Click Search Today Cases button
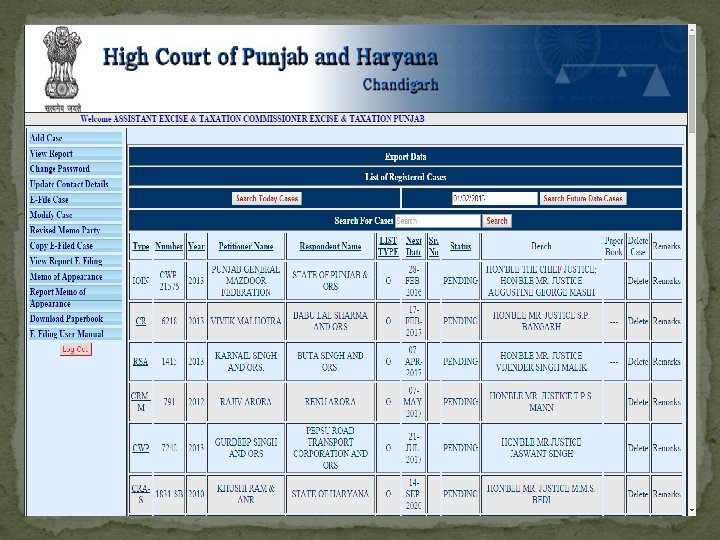Image resolution: width=720 pixels, height=540 pixels. (x=267, y=198)
